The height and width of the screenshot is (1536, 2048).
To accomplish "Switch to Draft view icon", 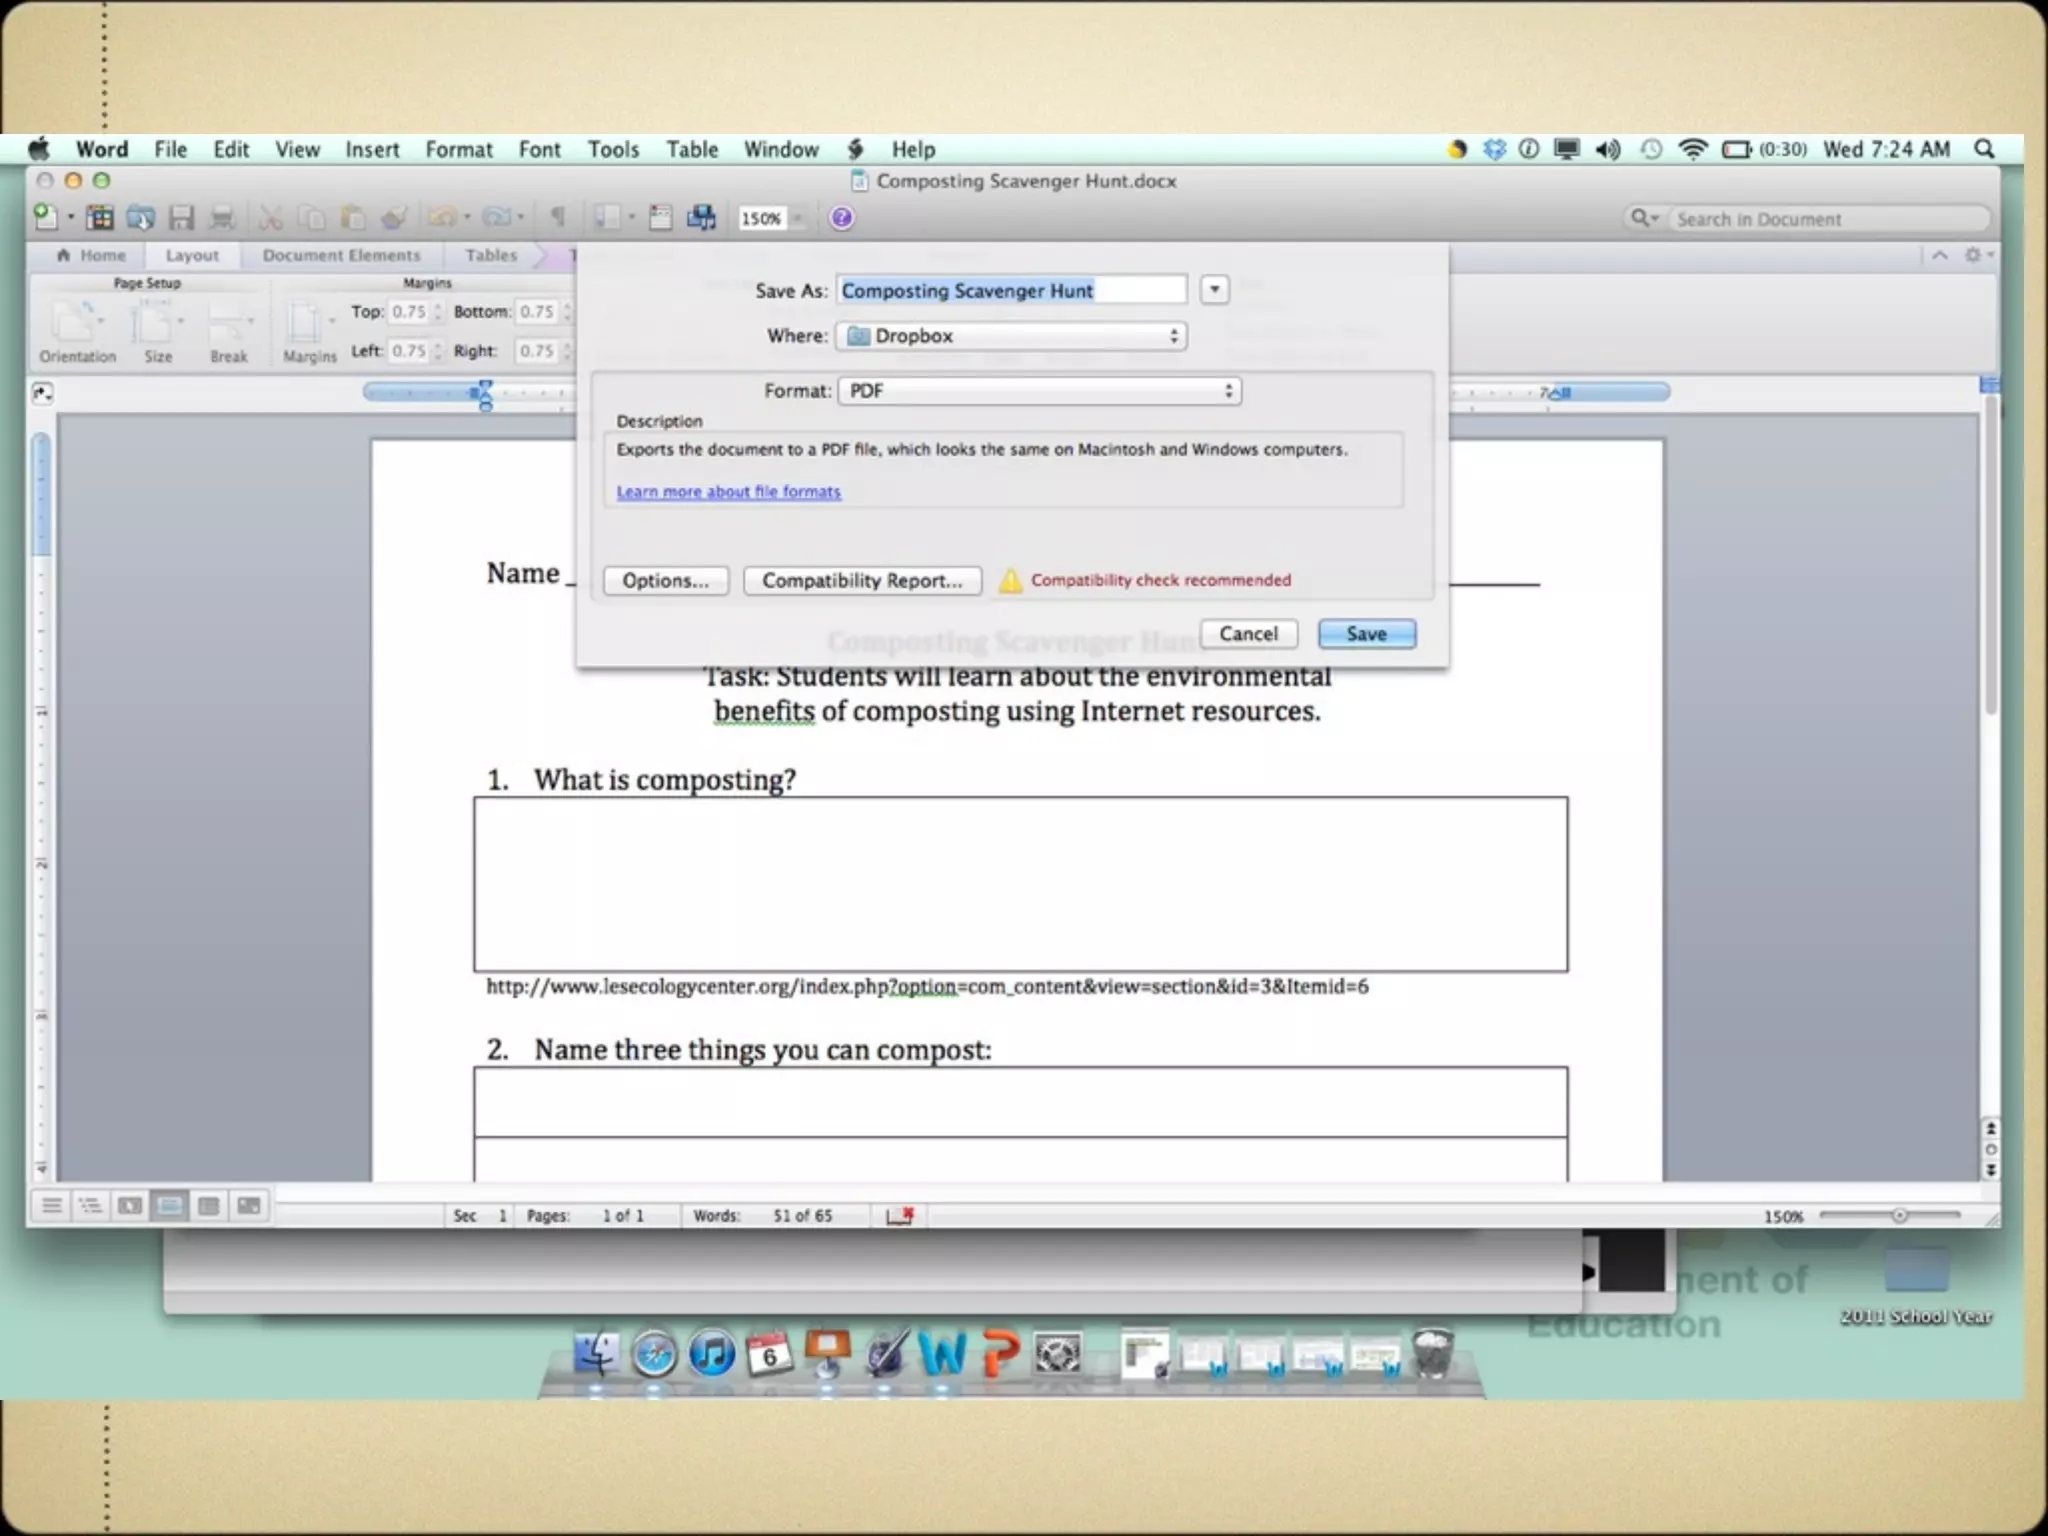I will point(51,1206).
